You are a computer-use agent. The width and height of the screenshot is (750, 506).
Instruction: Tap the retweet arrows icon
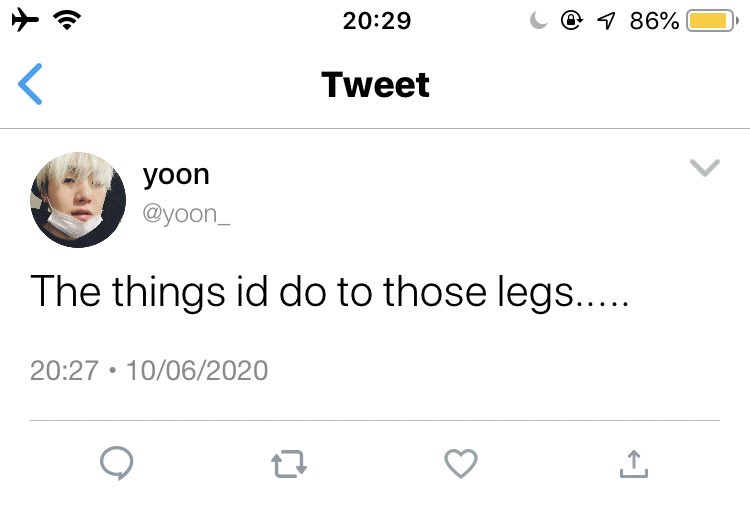[x=289, y=464]
